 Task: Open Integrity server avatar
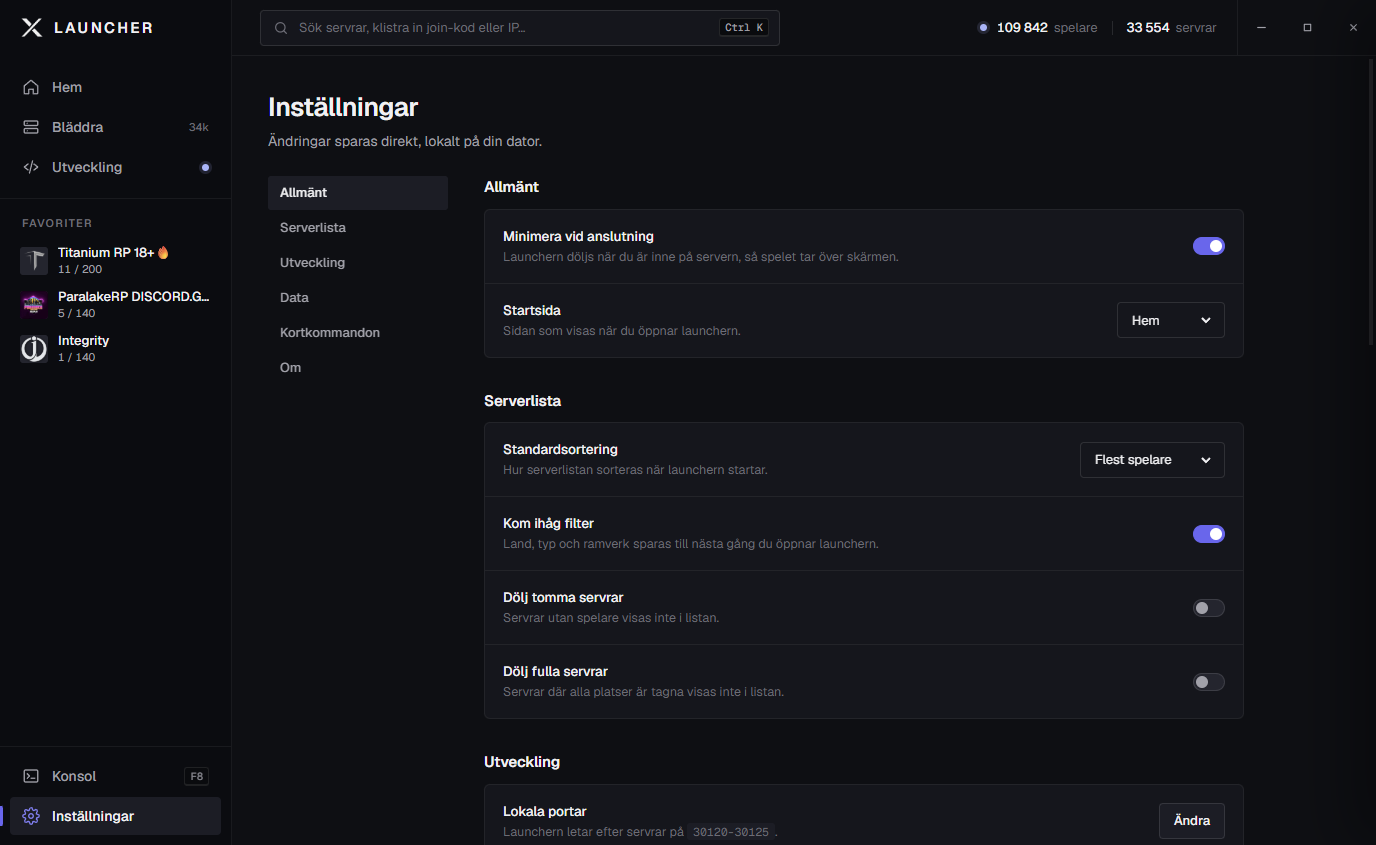click(x=34, y=349)
